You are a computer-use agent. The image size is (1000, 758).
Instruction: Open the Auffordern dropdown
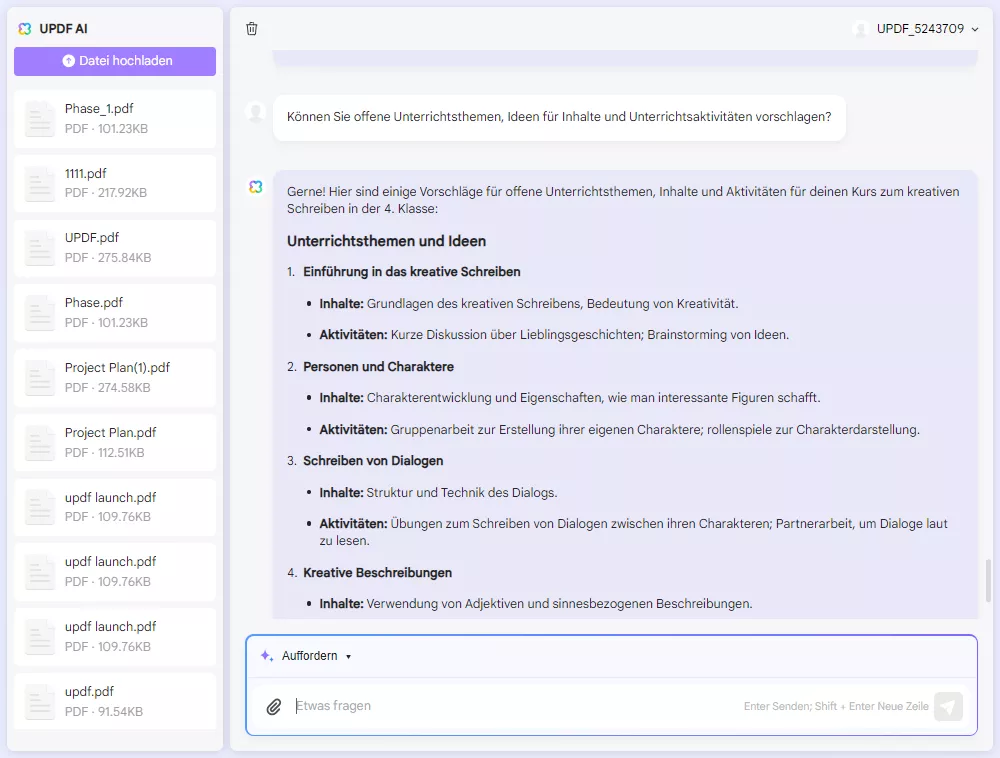coord(310,655)
